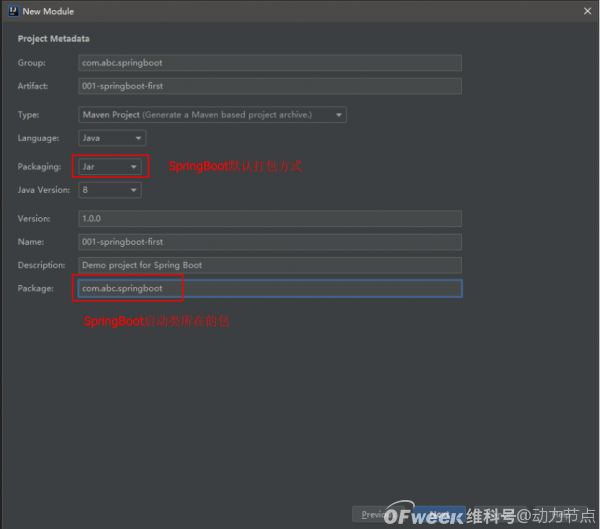Screen dimensions: 600x529
Task: Click the Description: label
Action: click(x=41, y=265)
